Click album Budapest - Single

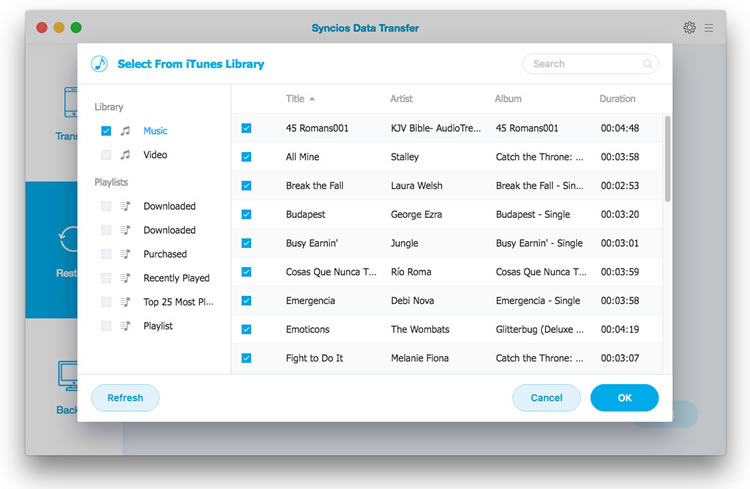pyautogui.click(x=533, y=214)
